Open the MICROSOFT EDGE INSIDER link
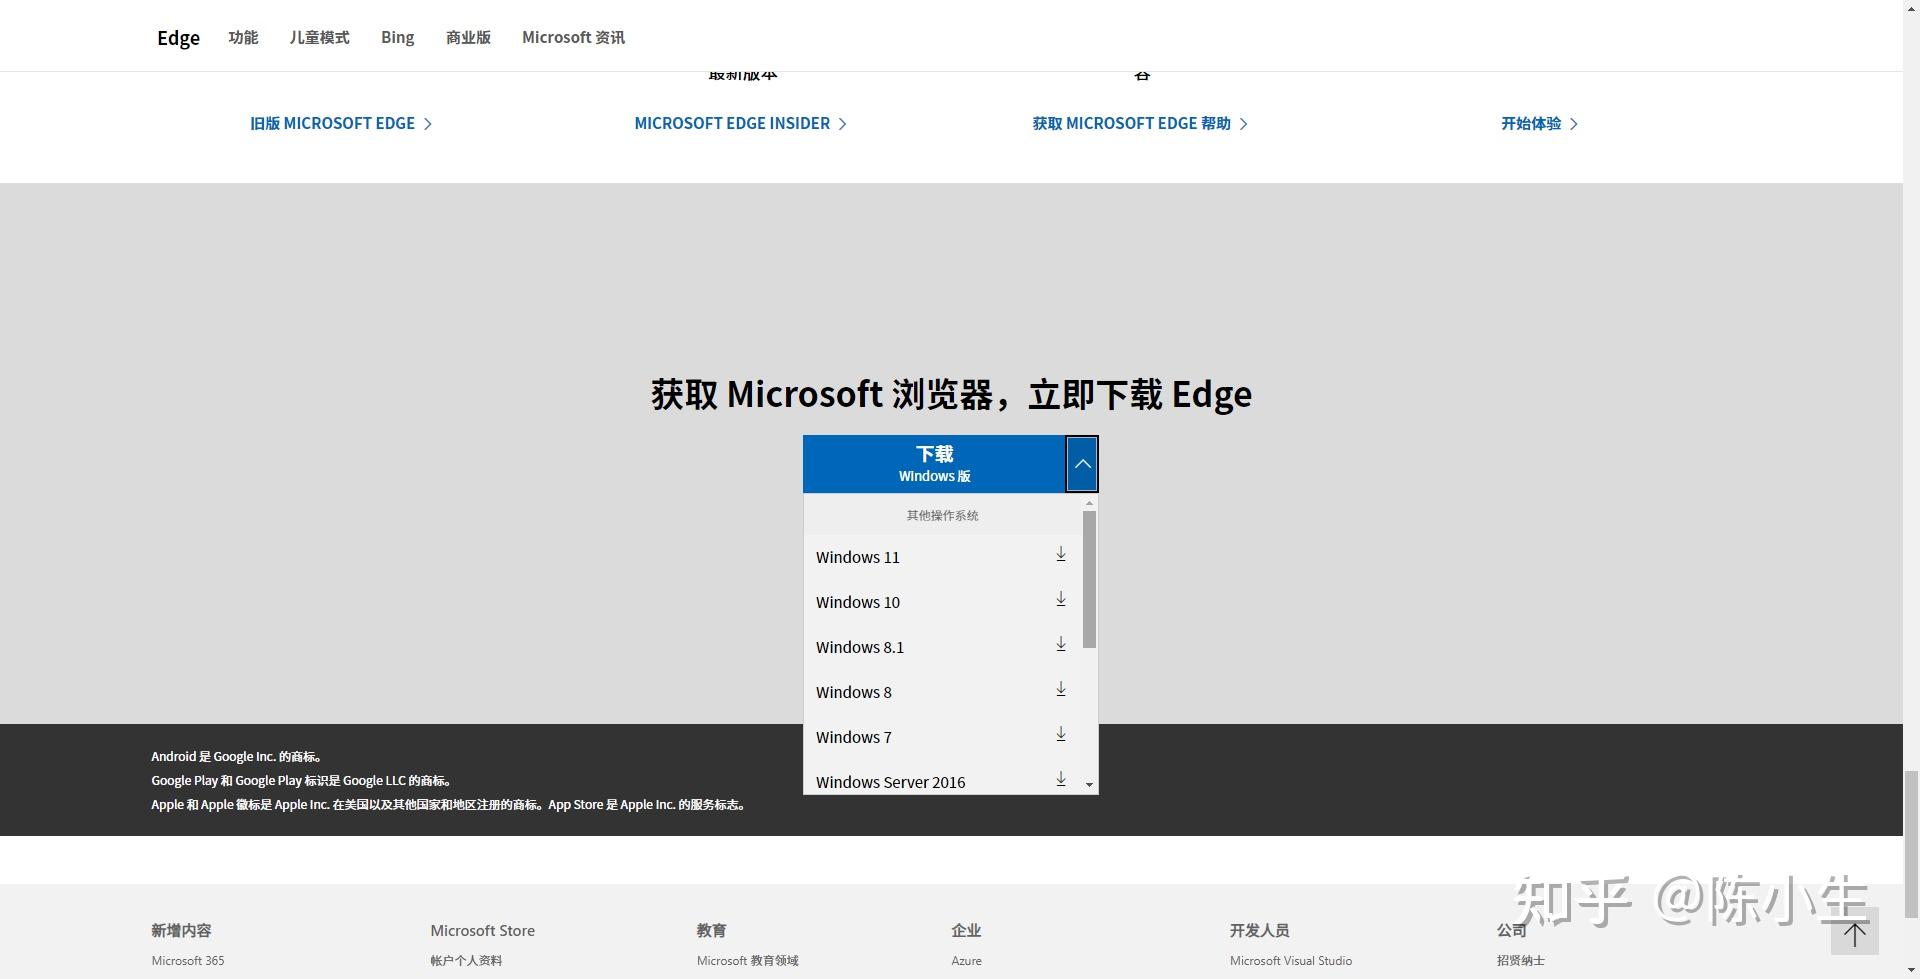This screenshot has height=979, width=1920. 732,123
